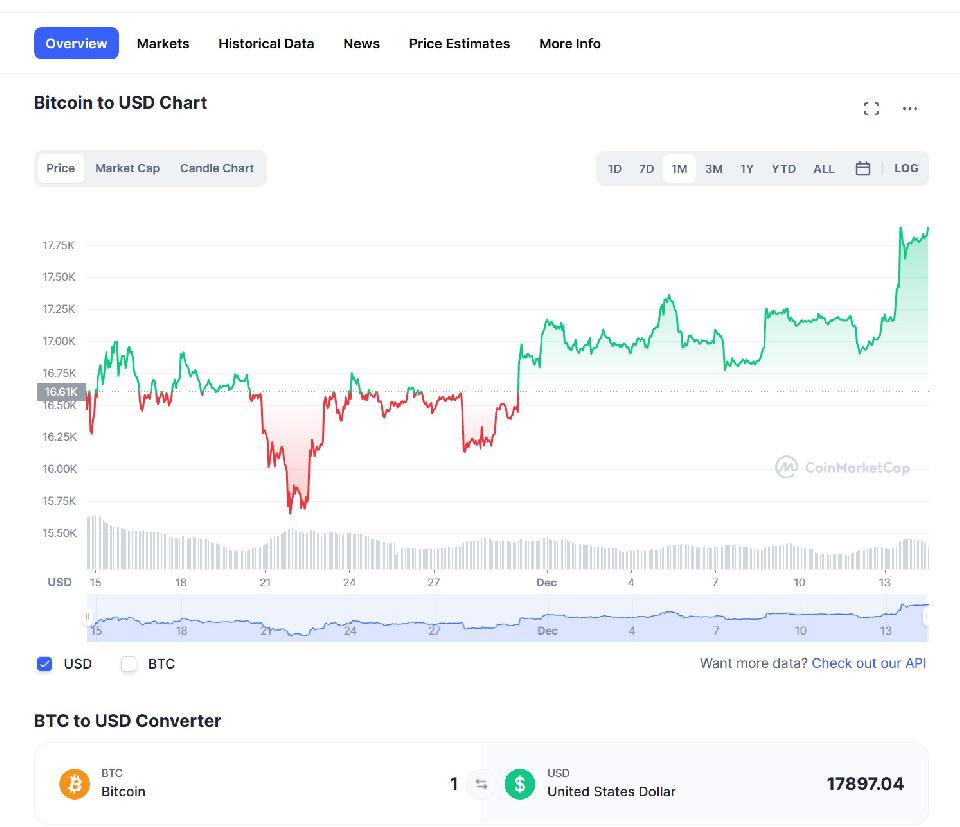Click the CoinMarketCap watermark logo
This screenshot has height=827, width=960.
click(x=842, y=467)
